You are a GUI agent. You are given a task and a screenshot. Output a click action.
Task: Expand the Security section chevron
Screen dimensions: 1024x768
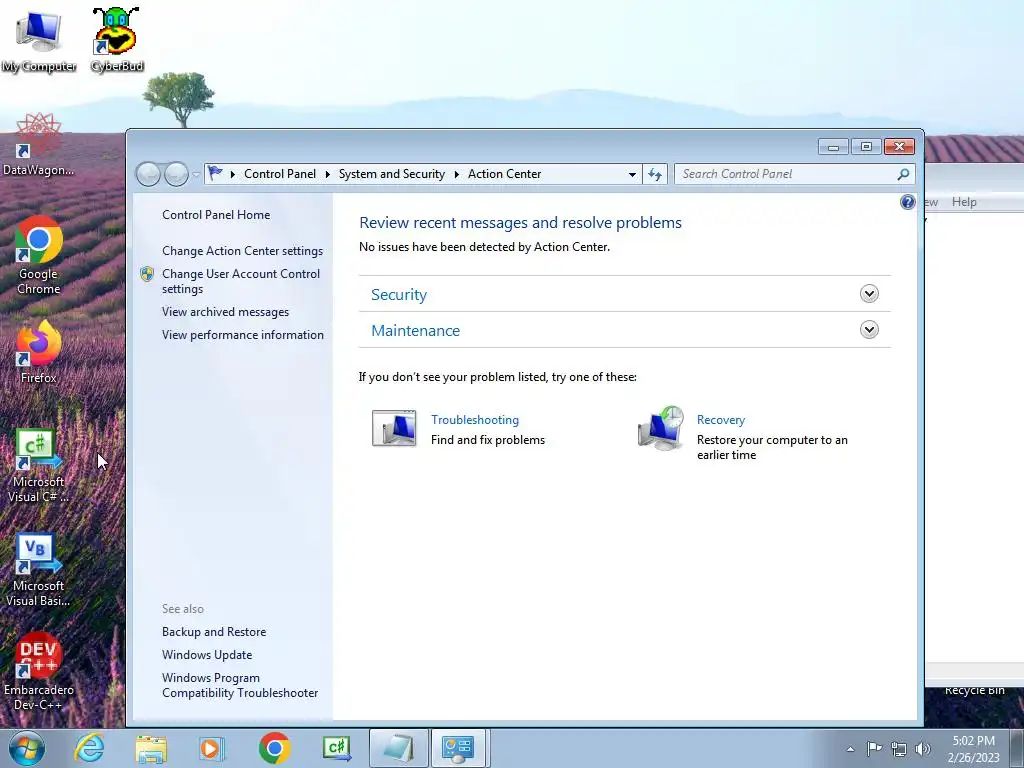click(x=869, y=294)
